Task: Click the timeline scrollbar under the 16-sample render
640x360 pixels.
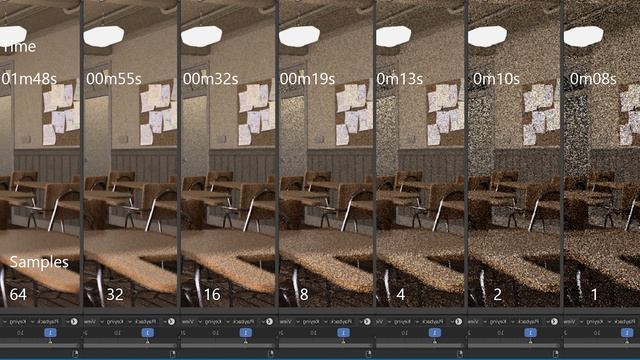Action: click(228, 346)
